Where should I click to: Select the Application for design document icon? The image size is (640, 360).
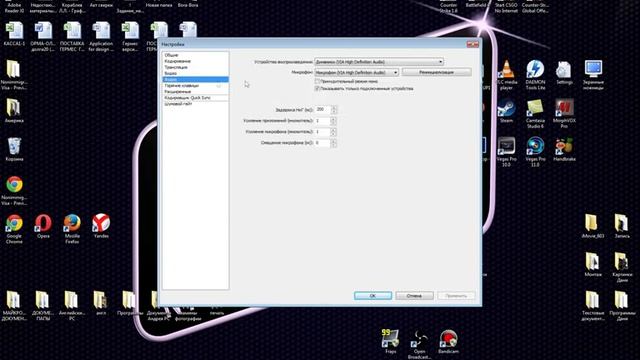pyautogui.click(x=101, y=31)
